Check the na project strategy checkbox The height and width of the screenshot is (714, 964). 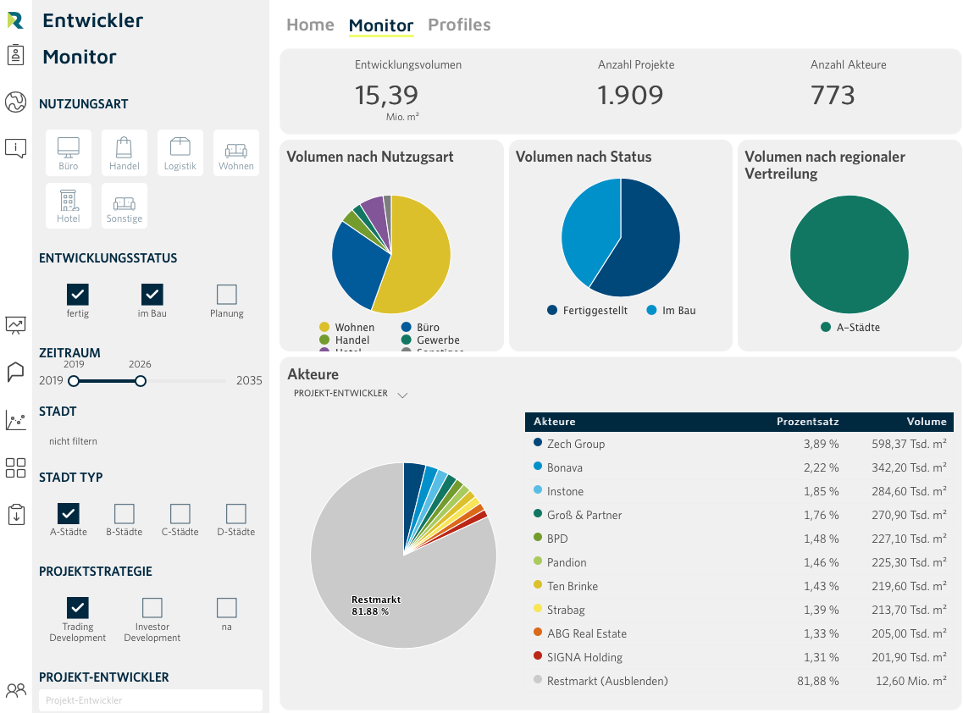point(227,608)
